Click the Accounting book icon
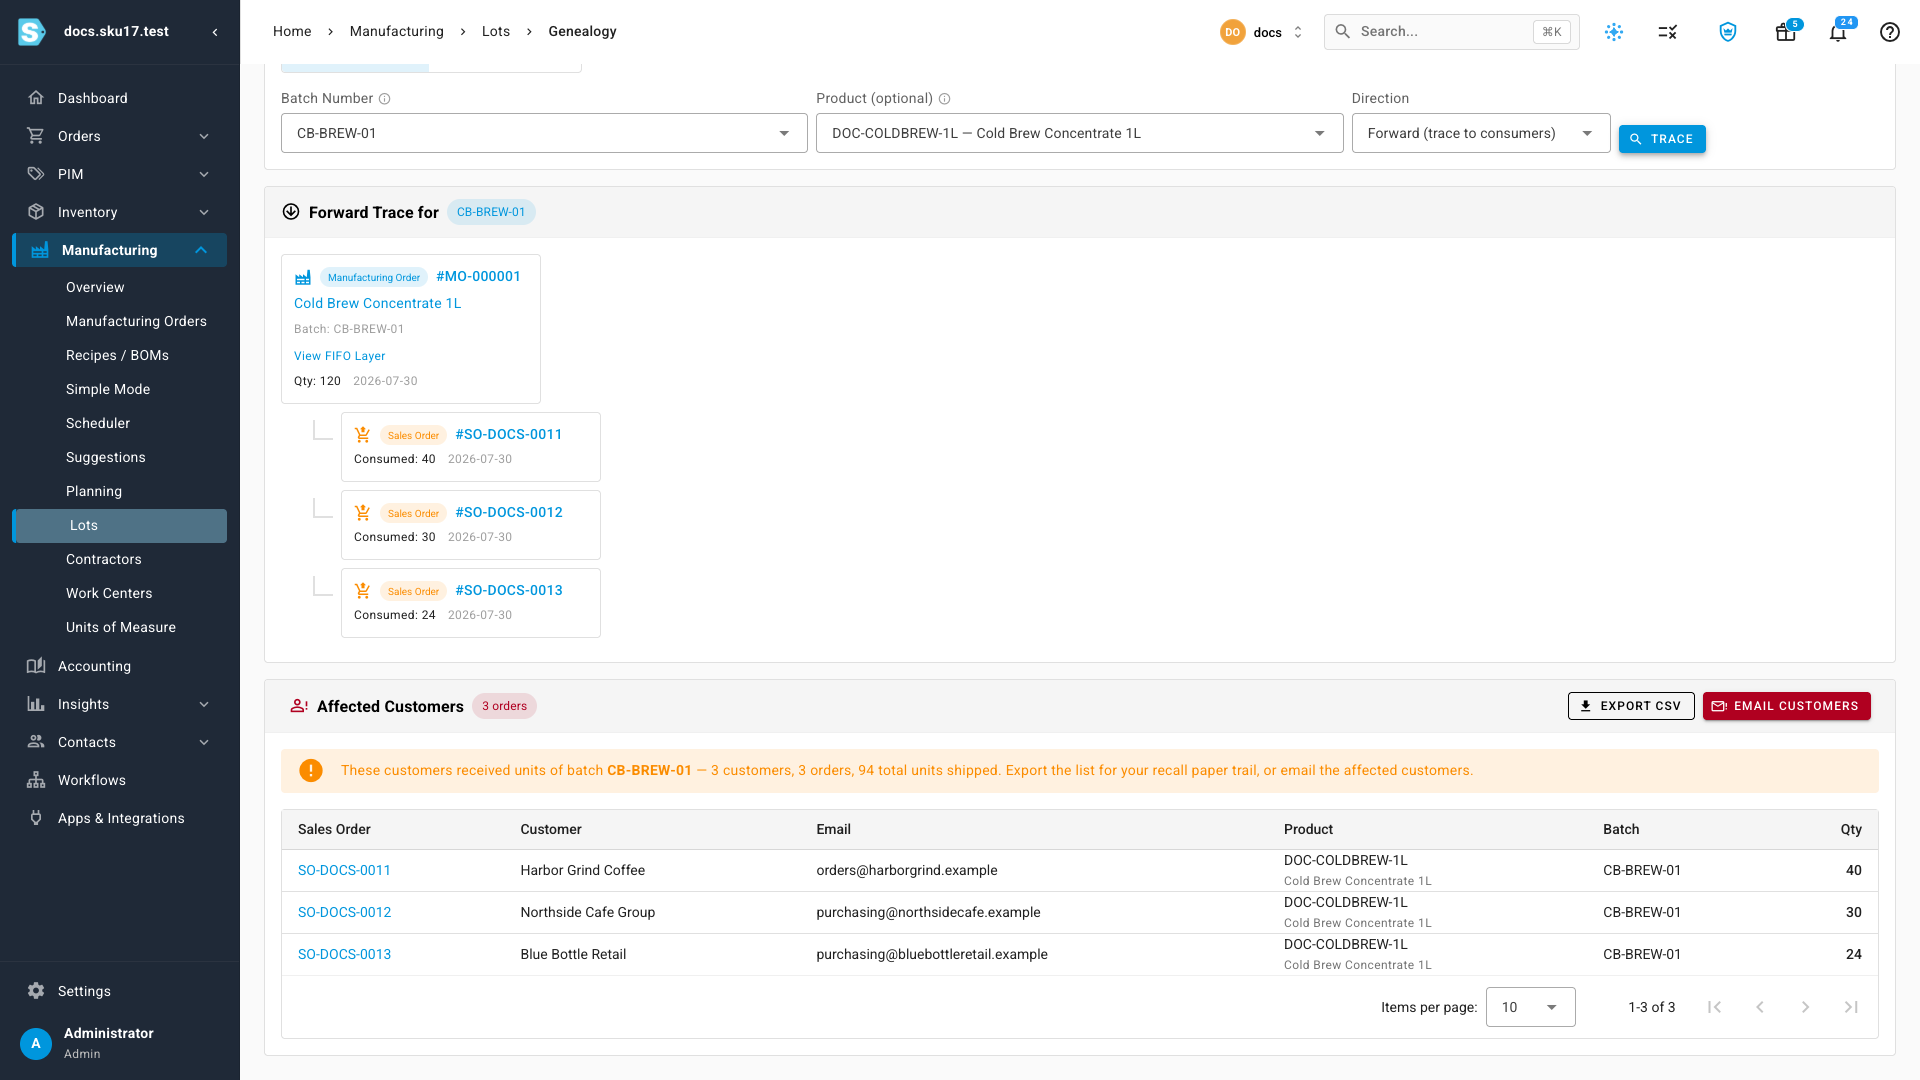This screenshot has width=1920, height=1080. click(x=36, y=666)
